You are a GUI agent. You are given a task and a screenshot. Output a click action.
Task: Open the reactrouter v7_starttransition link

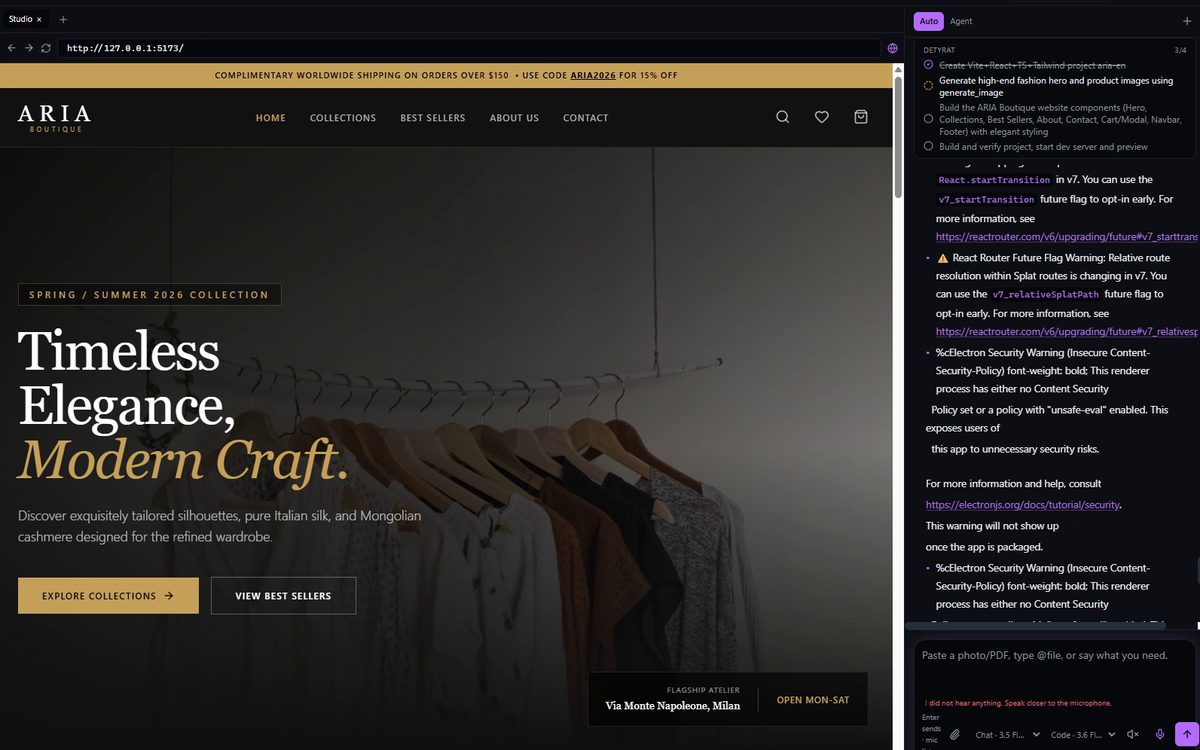coord(1066,237)
